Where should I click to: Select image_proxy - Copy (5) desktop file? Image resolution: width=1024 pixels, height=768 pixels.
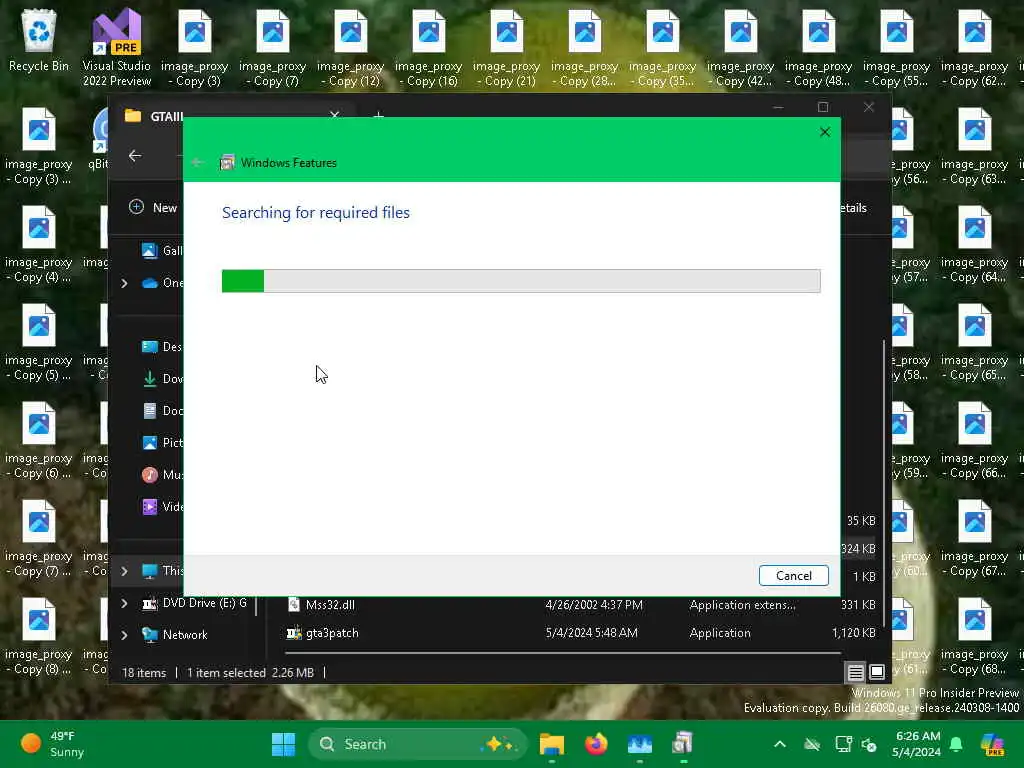39,342
